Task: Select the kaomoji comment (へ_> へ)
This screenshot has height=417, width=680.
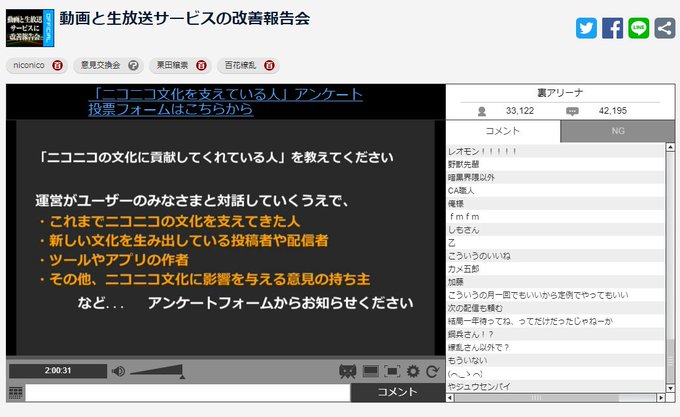Action: (x=555, y=373)
